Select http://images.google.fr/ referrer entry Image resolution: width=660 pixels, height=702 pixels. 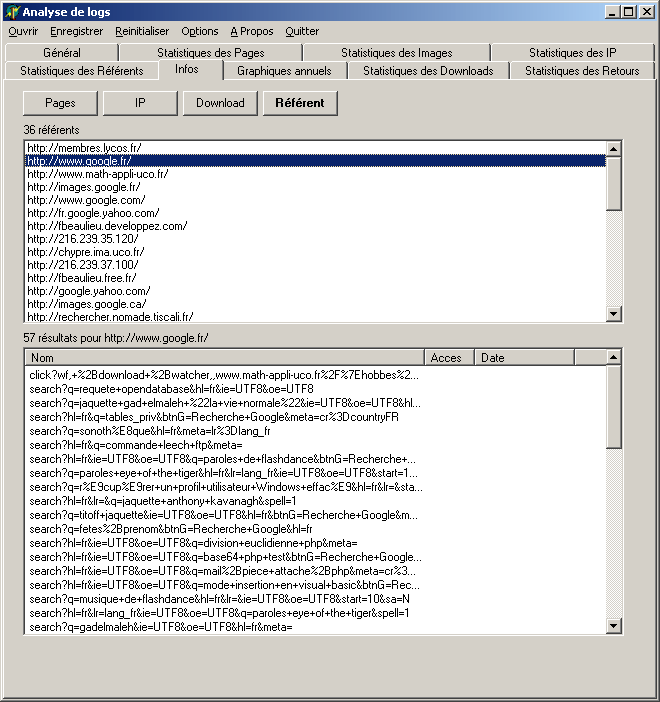(x=83, y=187)
